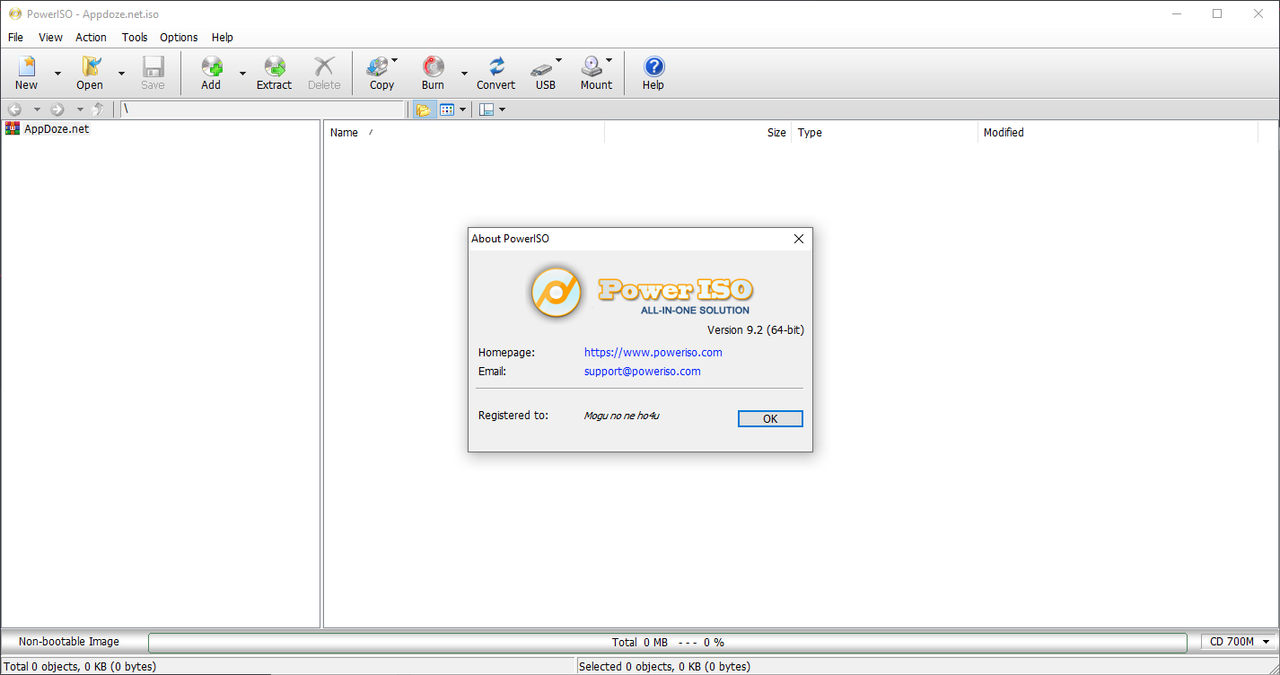
Task: Click the Forward navigation arrow icon
Action: 58,109
